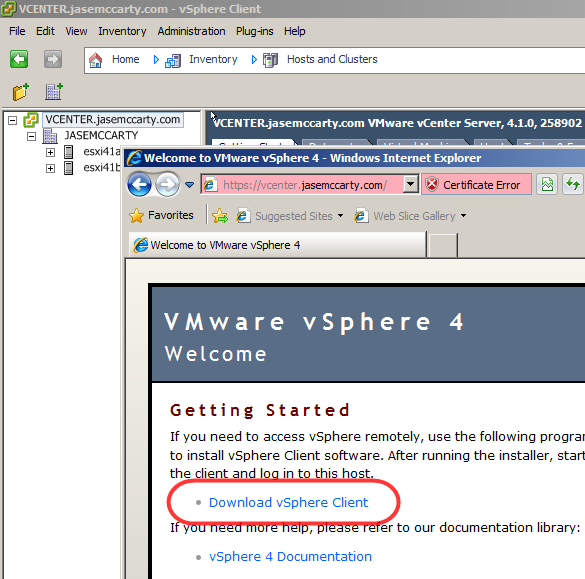Viewport: 585px width, 579px height.
Task: Open the Inventory menu
Action: [122, 31]
